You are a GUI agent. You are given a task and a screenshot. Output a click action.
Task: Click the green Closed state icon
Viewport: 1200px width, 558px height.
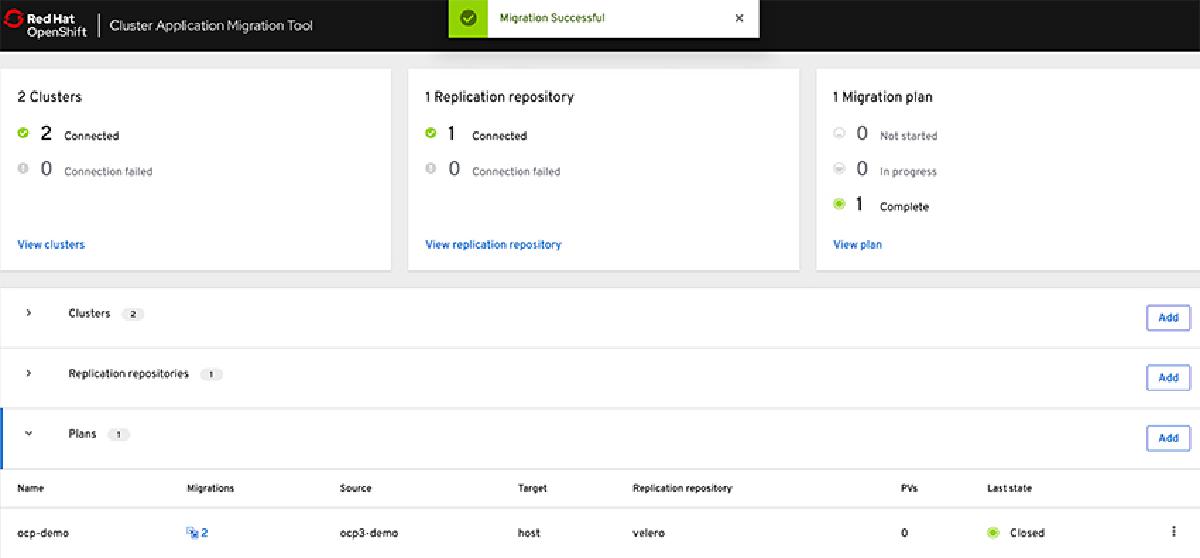click(993, 533)
